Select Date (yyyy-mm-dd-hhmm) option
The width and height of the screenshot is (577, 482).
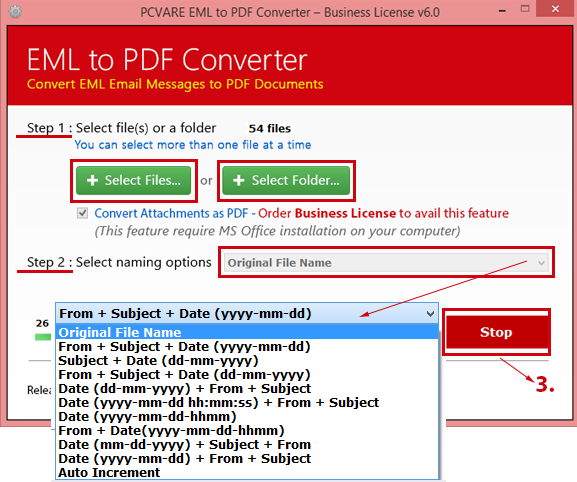pyautogui.click(x=247, y=417)
